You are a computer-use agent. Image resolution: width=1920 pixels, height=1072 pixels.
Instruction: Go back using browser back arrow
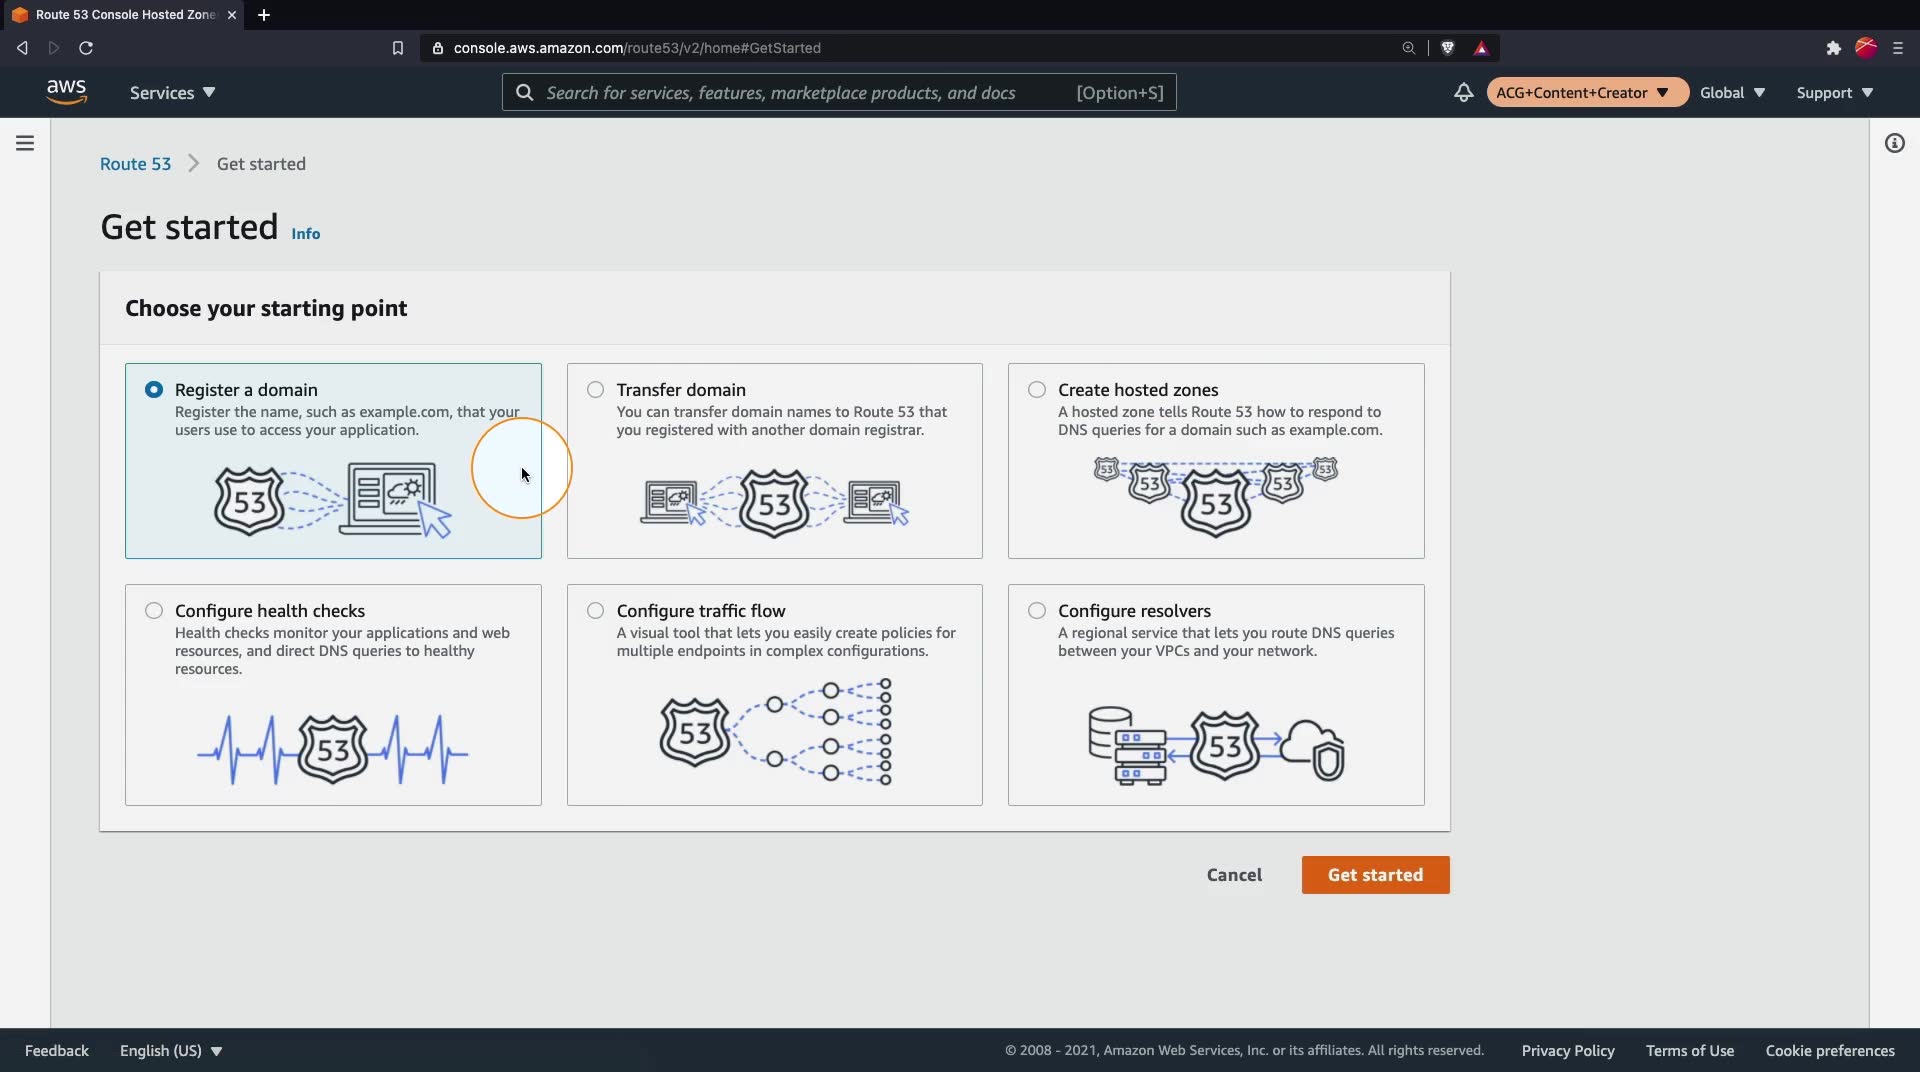click(22, 48)
